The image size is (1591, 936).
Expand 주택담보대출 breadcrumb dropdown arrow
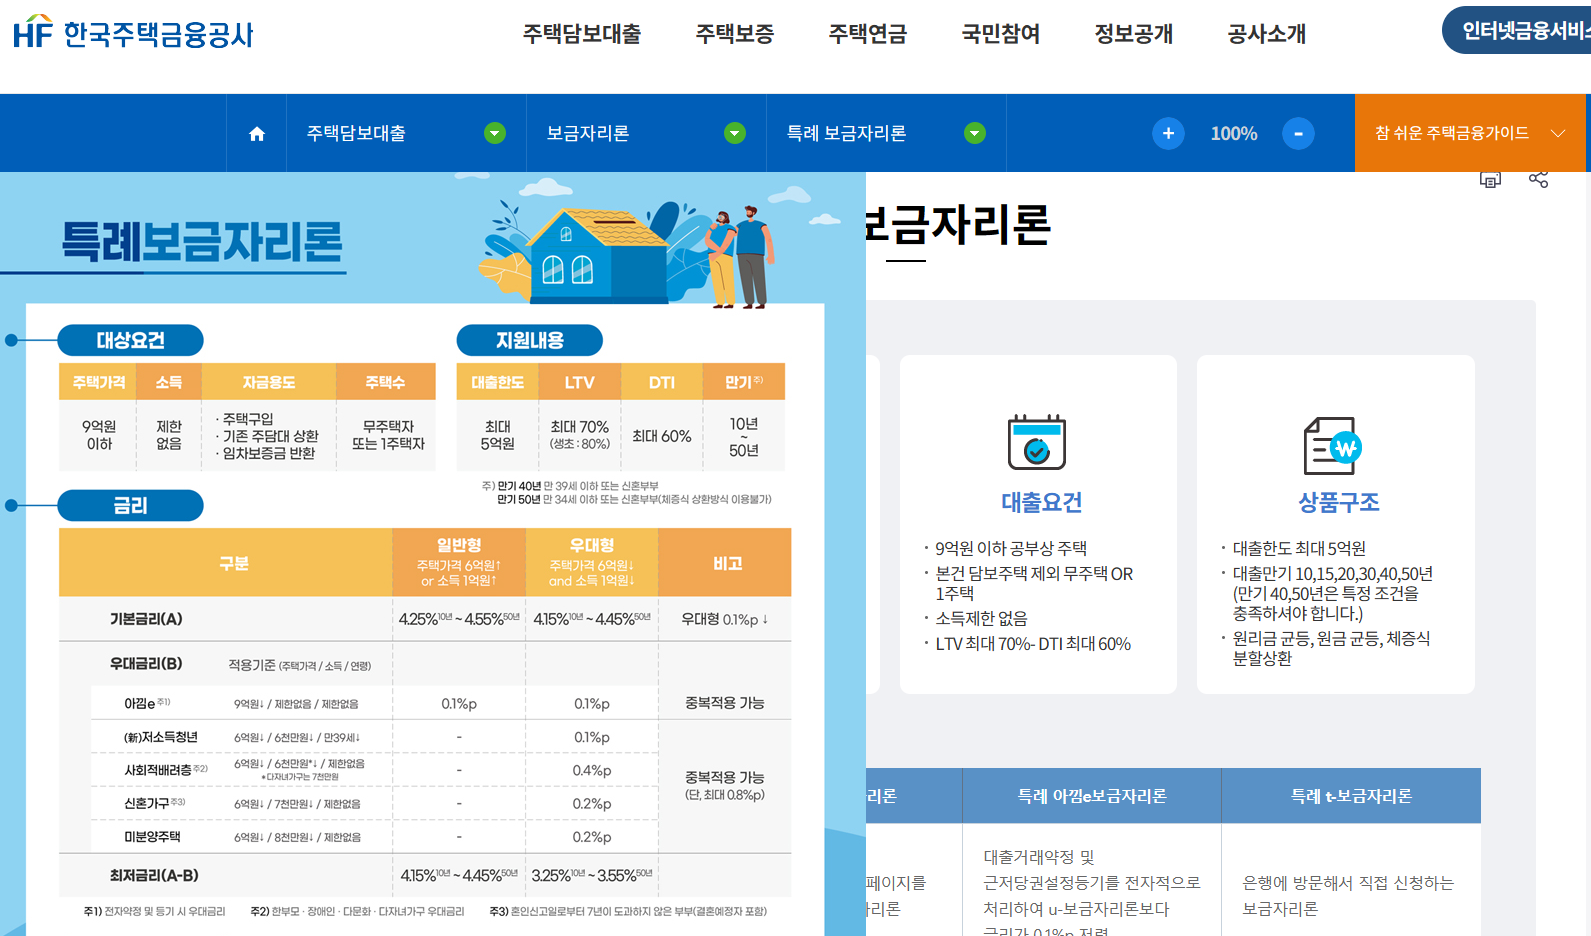pos(495,133)
